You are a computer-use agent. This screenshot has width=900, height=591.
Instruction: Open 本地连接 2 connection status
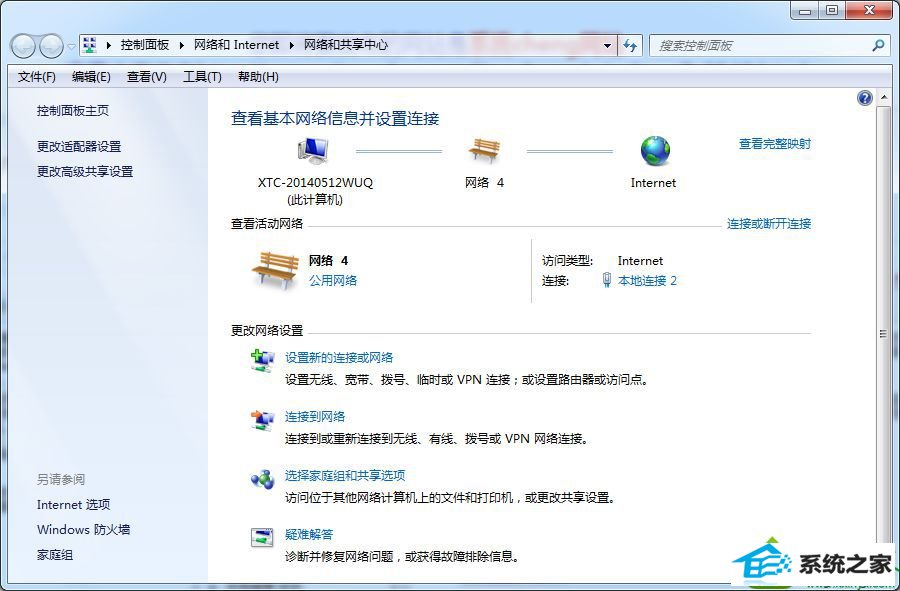coord(647,281)
